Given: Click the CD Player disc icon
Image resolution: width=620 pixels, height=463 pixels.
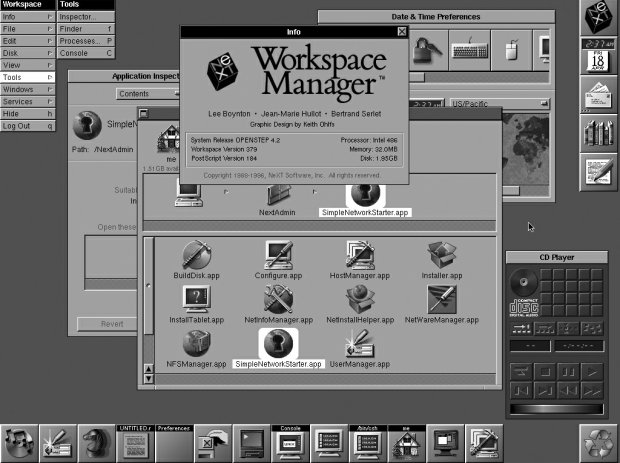Looking at the screenshot, I should pyautogui.click(x=524, y=282).
